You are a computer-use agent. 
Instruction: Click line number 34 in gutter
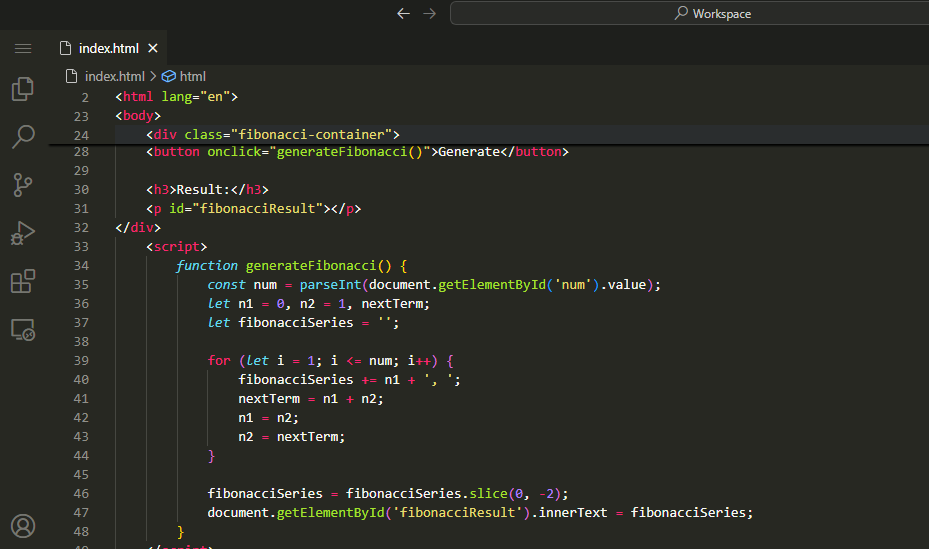coord(81,266)
